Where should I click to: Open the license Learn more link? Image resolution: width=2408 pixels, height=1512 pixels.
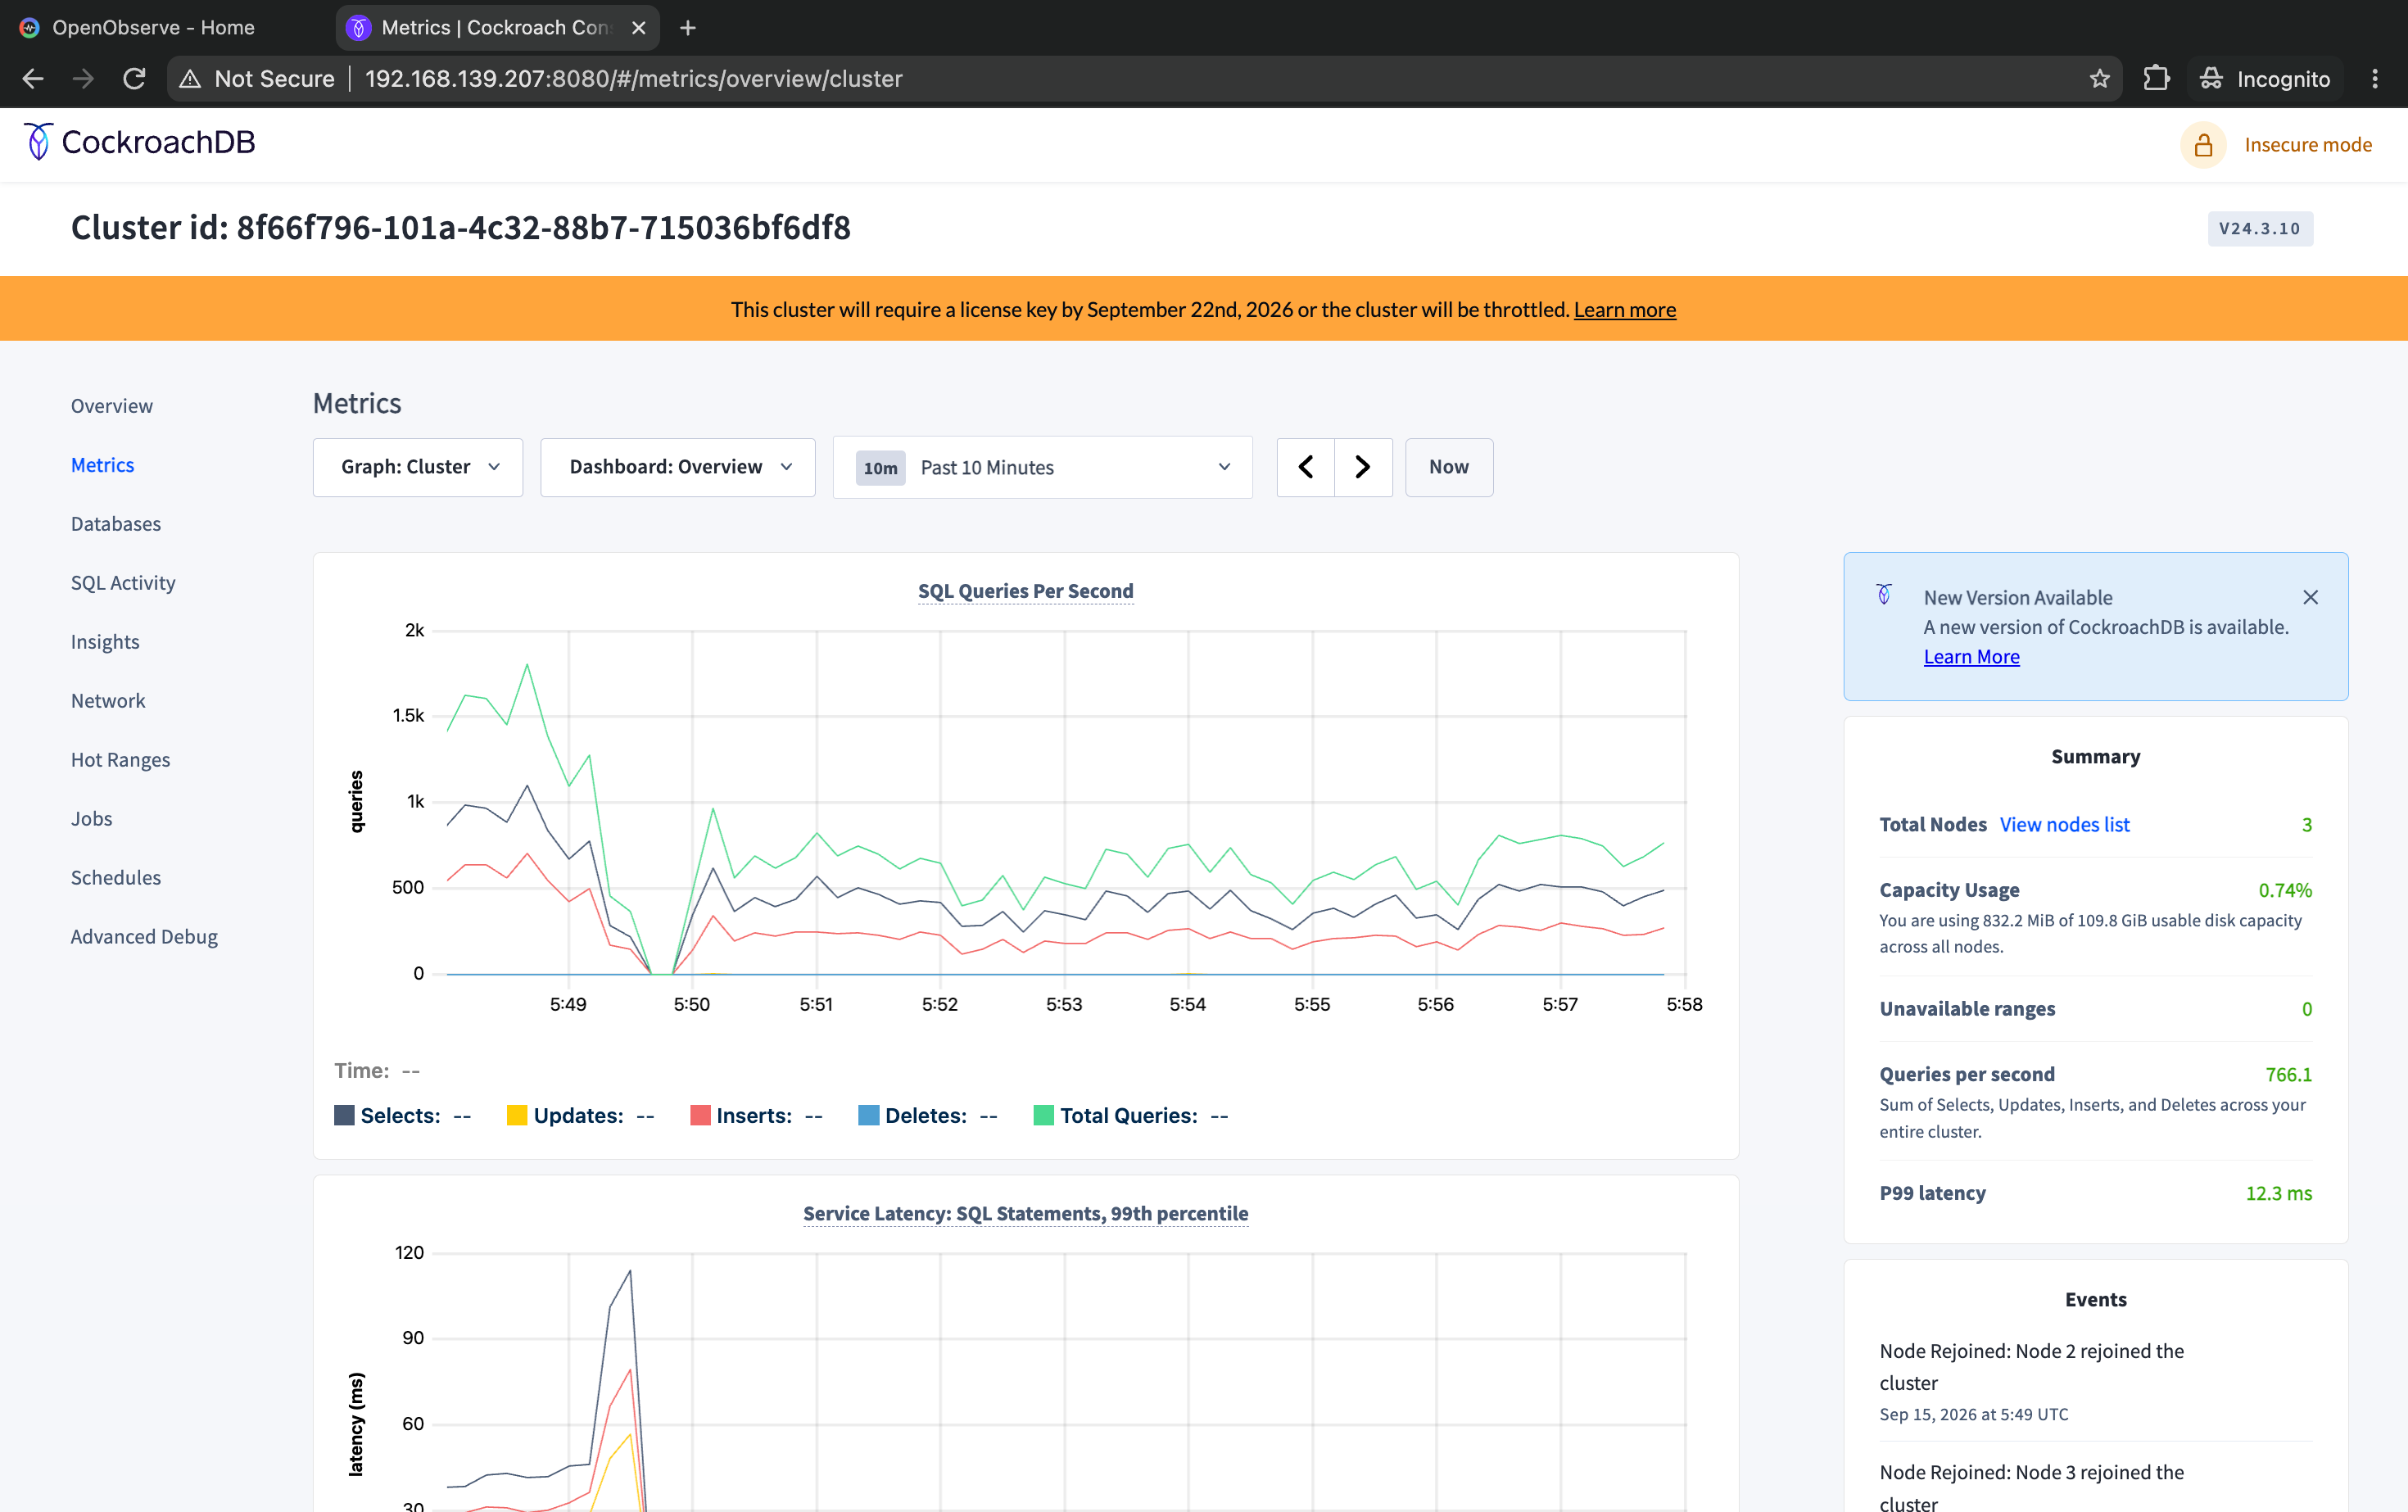(x=1624, y=310)
